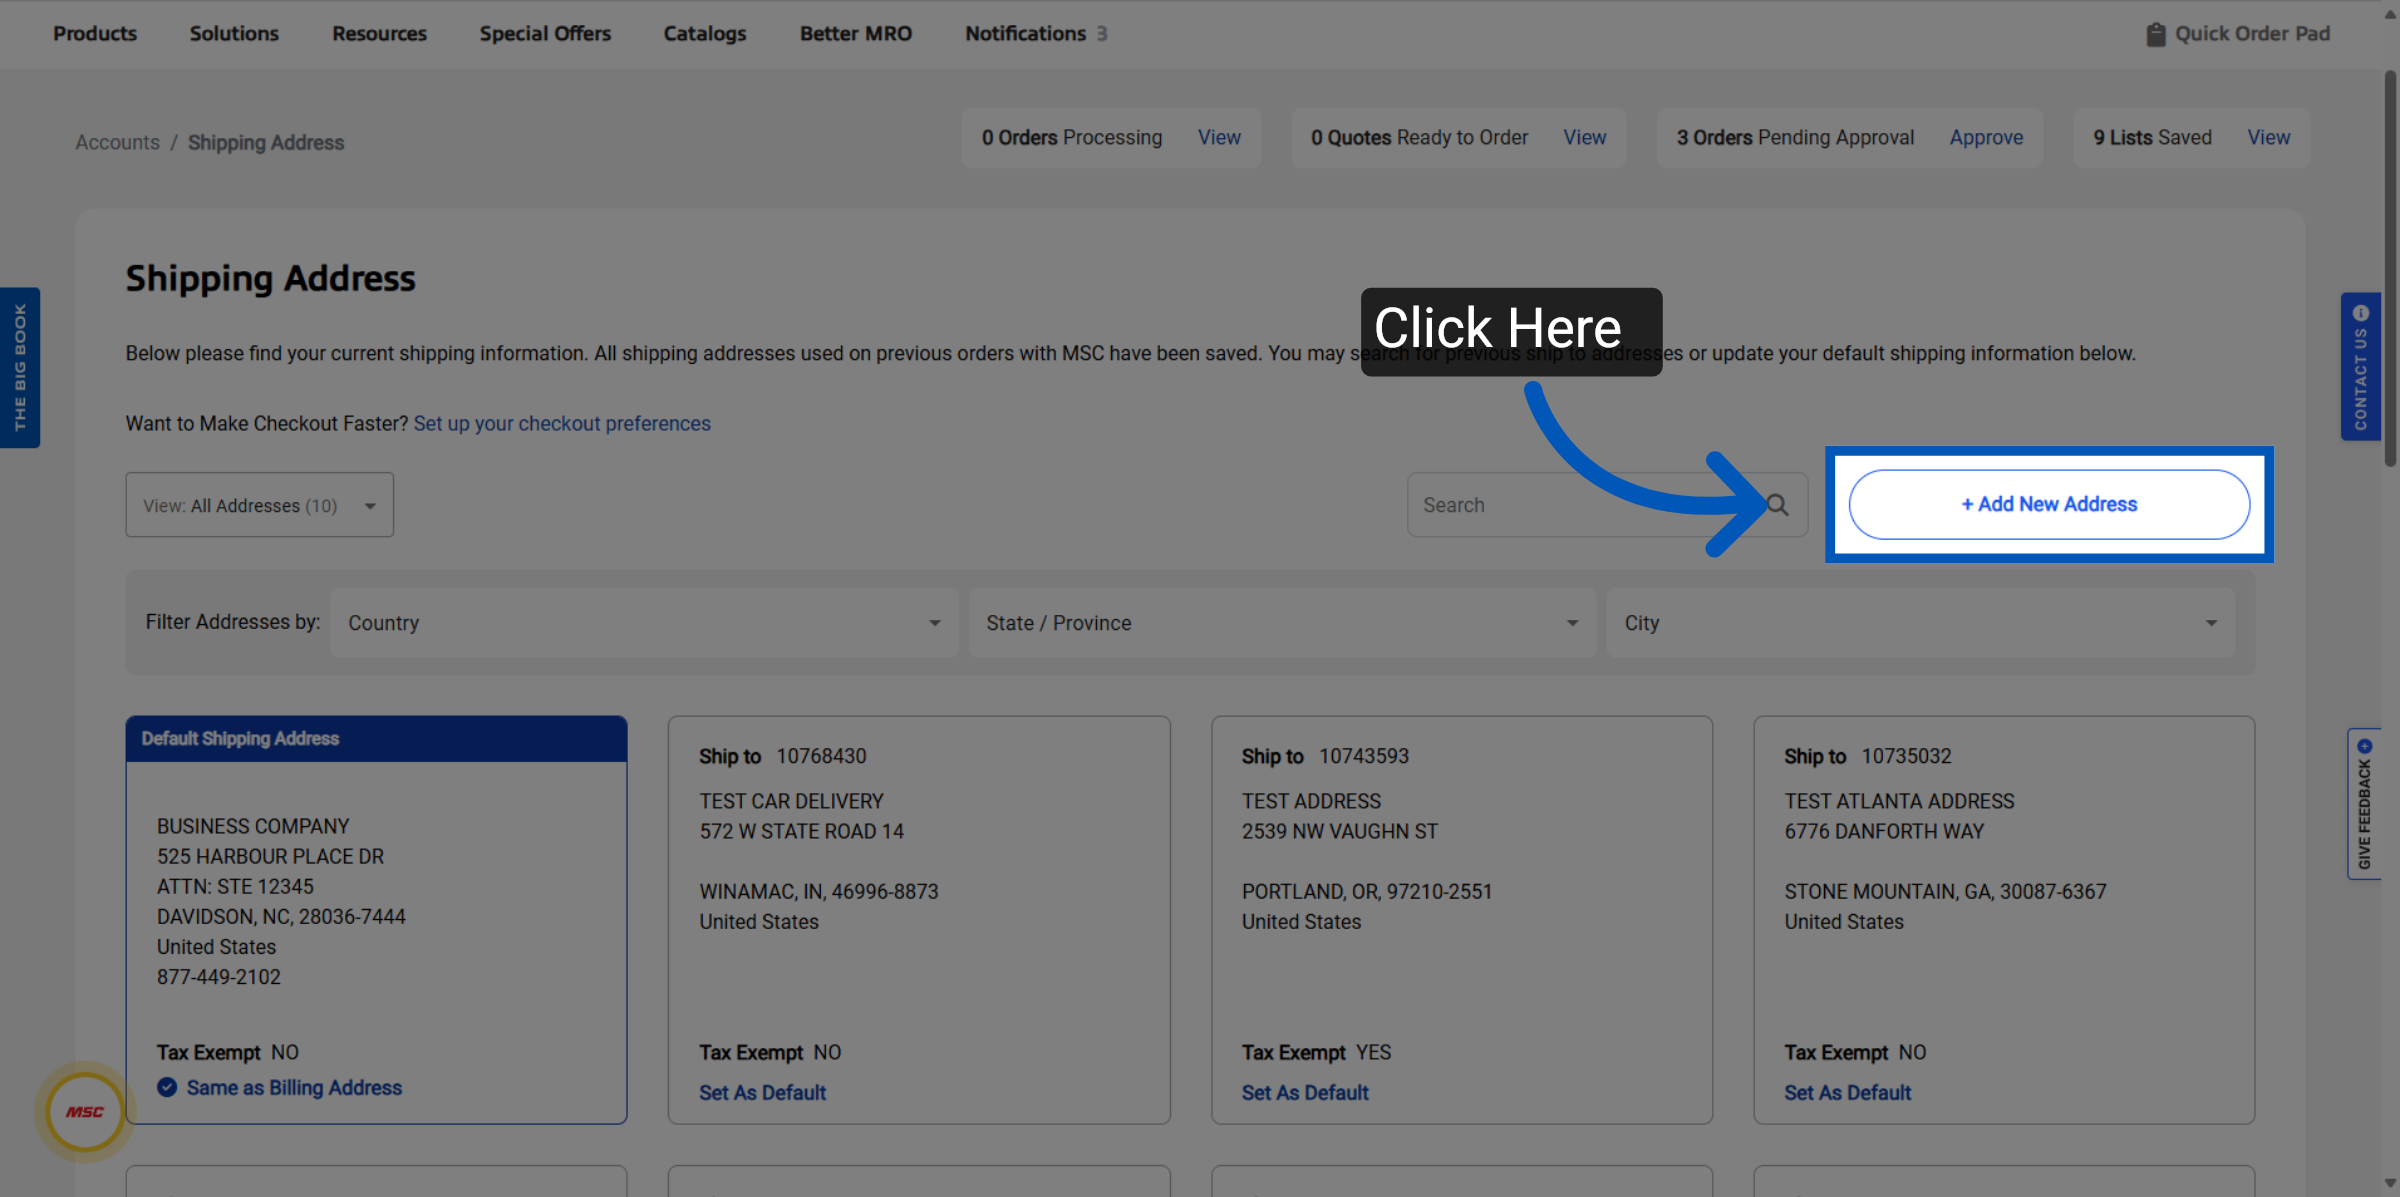View the 0 Quotes Ready to Order
This screenshot has width=2400, height=1197.
point(1585,137)
